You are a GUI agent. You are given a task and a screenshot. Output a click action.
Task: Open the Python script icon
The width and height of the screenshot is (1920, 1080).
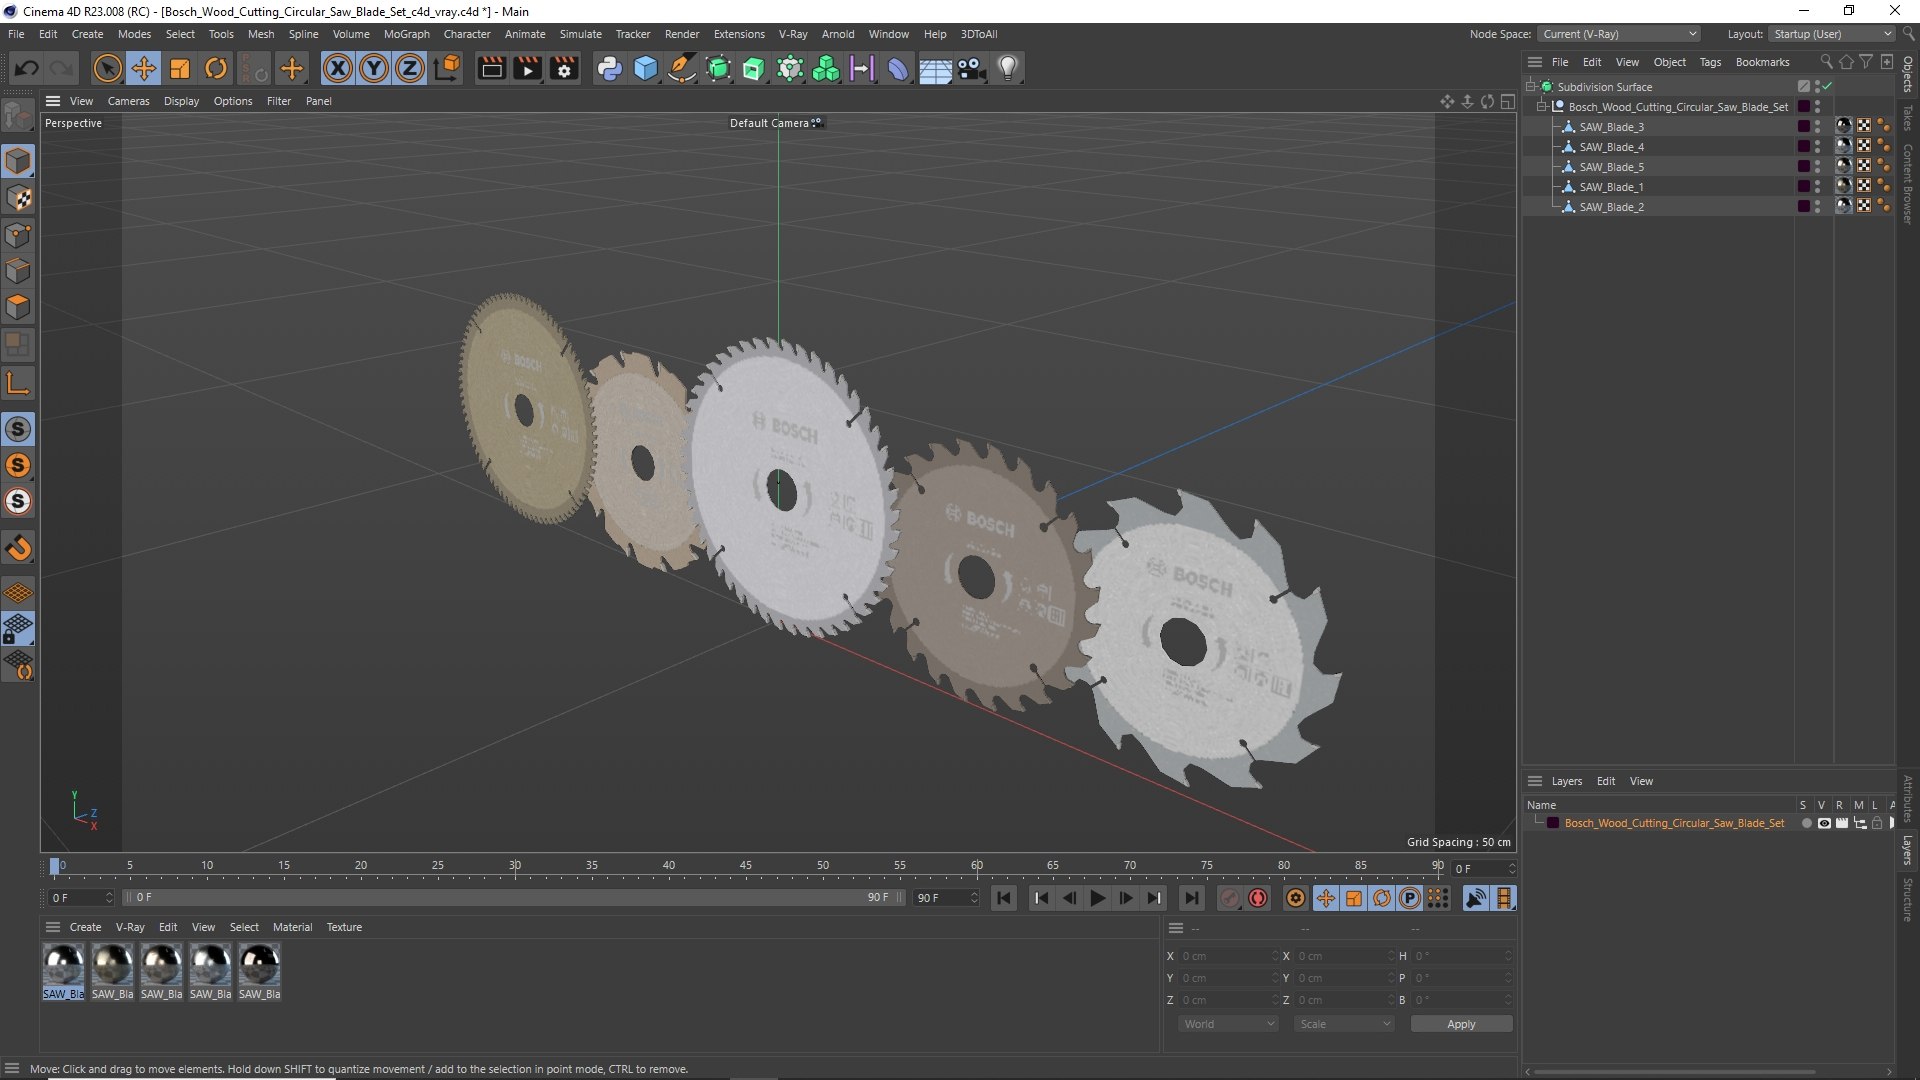[x=609, y=68]
